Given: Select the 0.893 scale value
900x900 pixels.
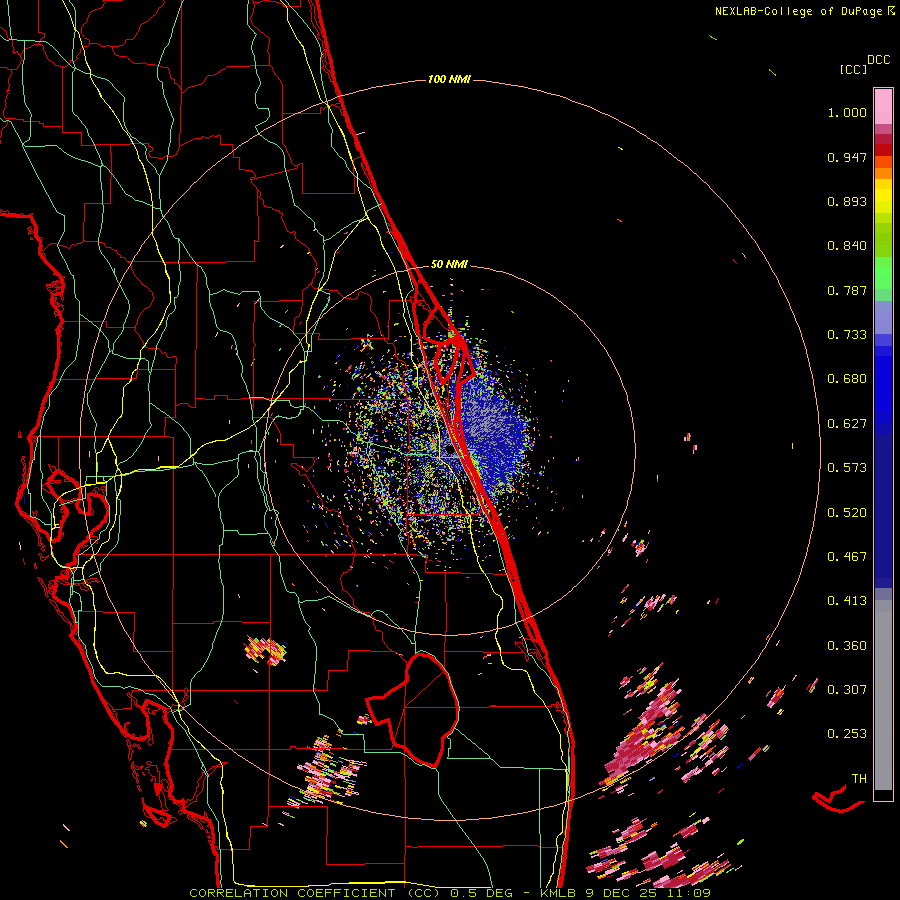Looking at the screenshot, I should (847, 201).
